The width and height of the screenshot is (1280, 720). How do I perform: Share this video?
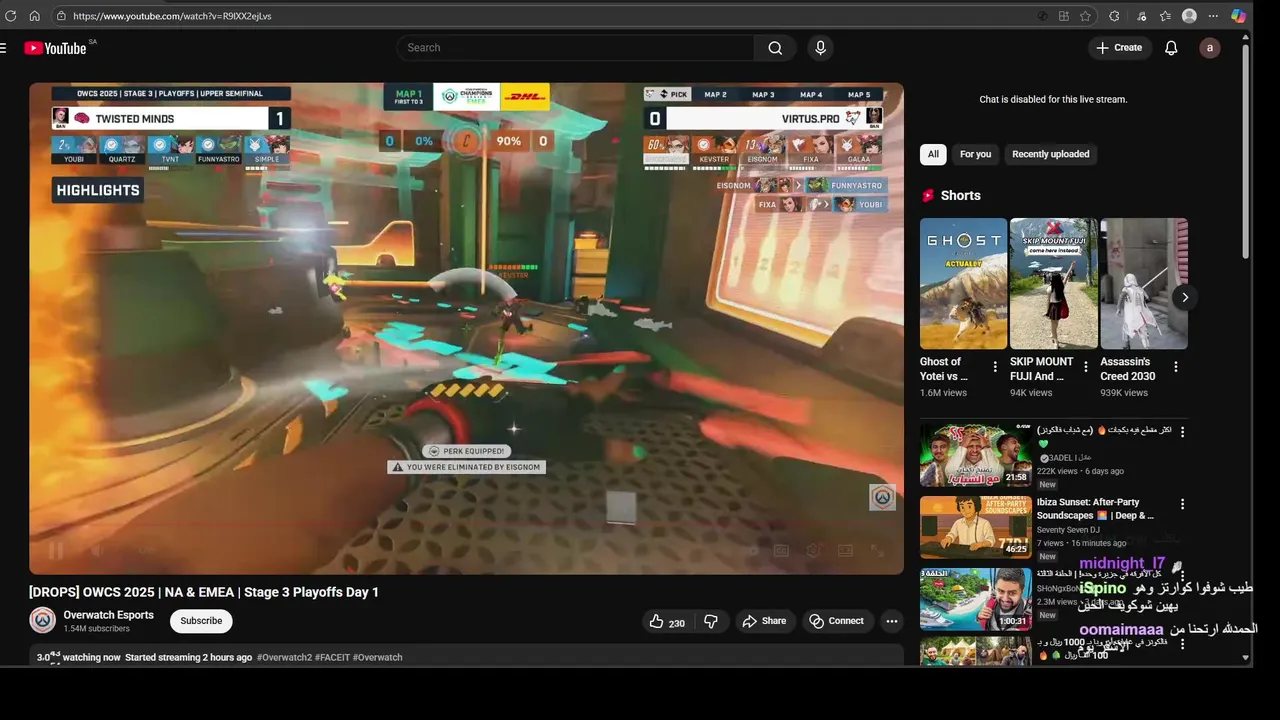click(764, 621)
